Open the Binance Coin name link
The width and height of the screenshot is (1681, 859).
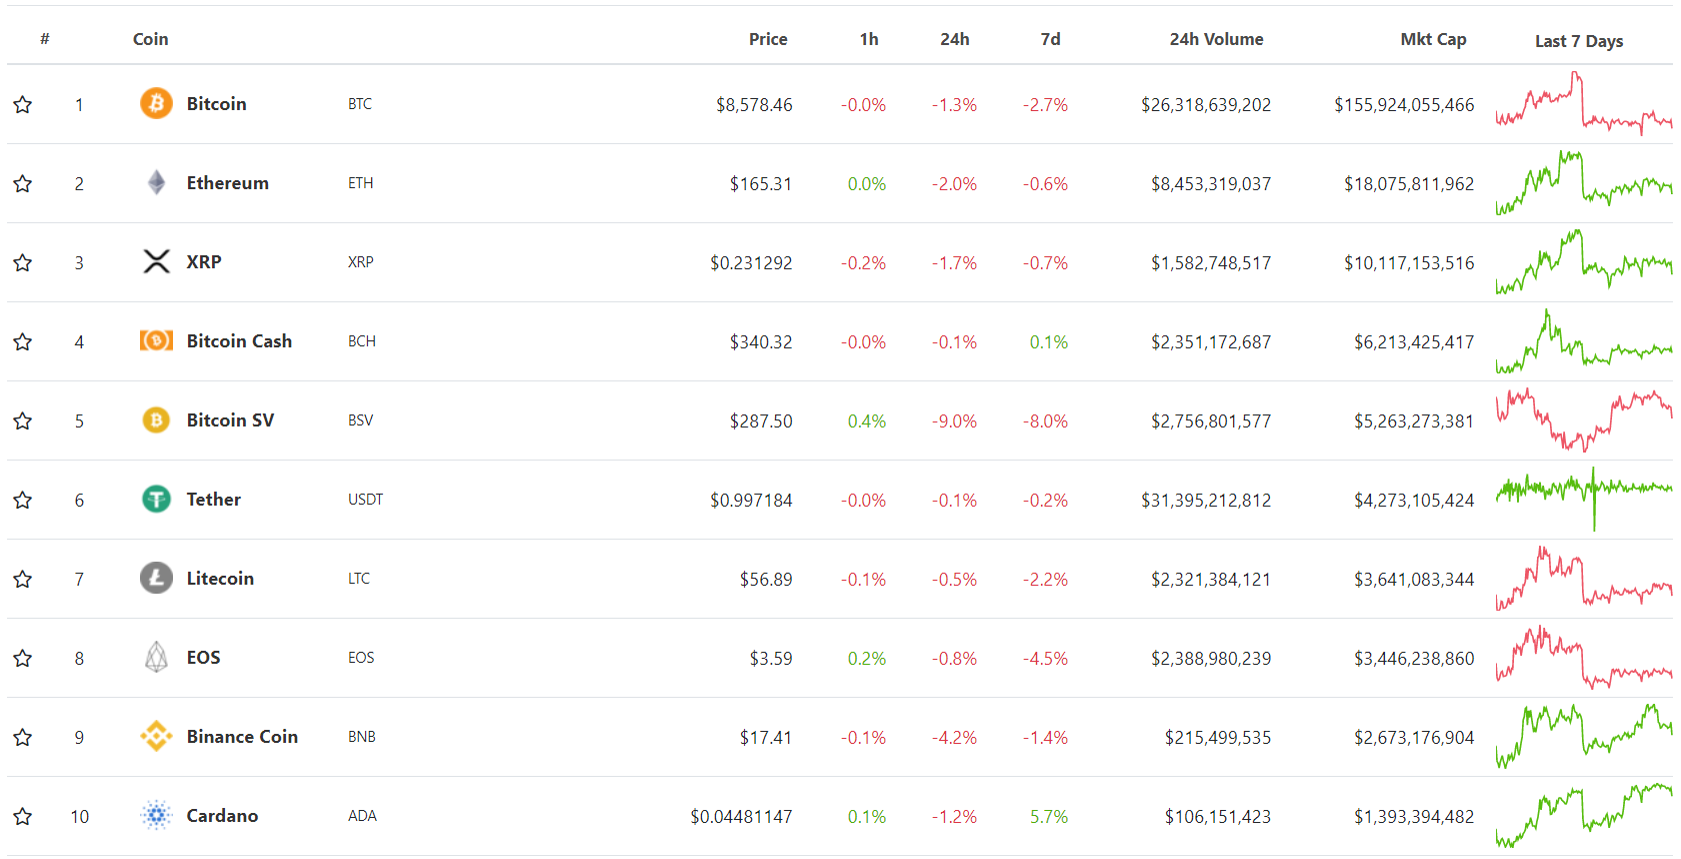point(242,736)
